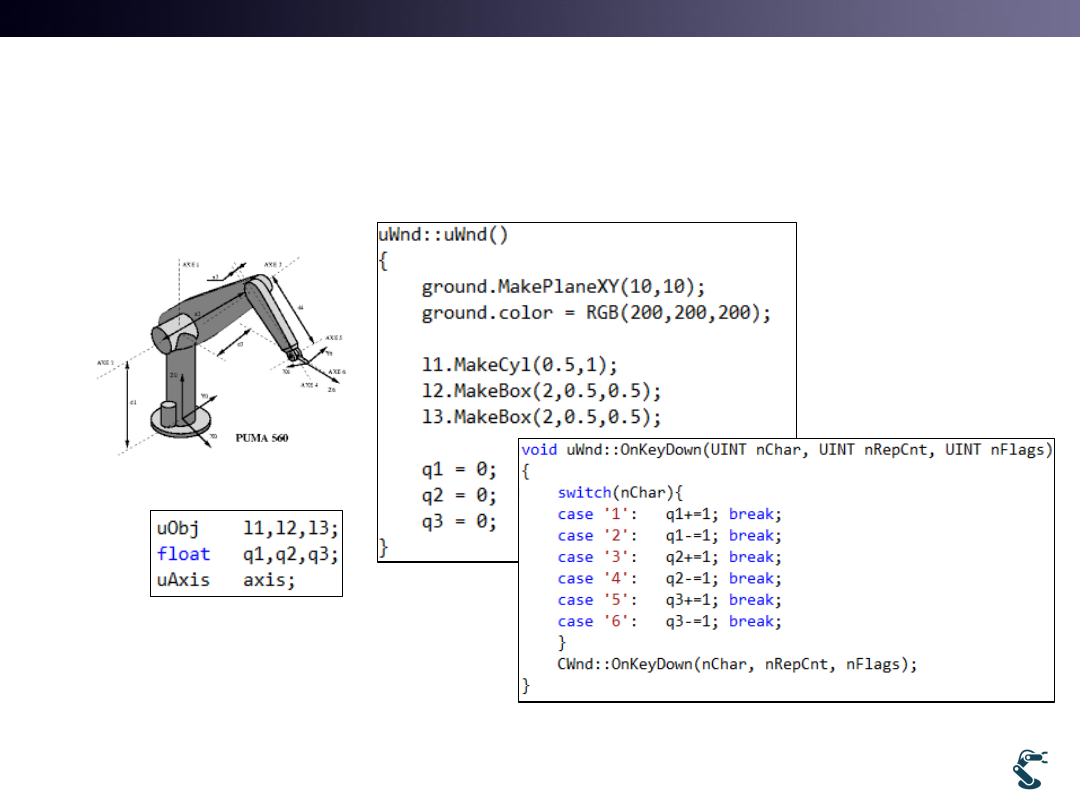Screen dimensions: 1080x810
Task: Select the 'uAxis axis;' declaration line
Action: [226, 579]
